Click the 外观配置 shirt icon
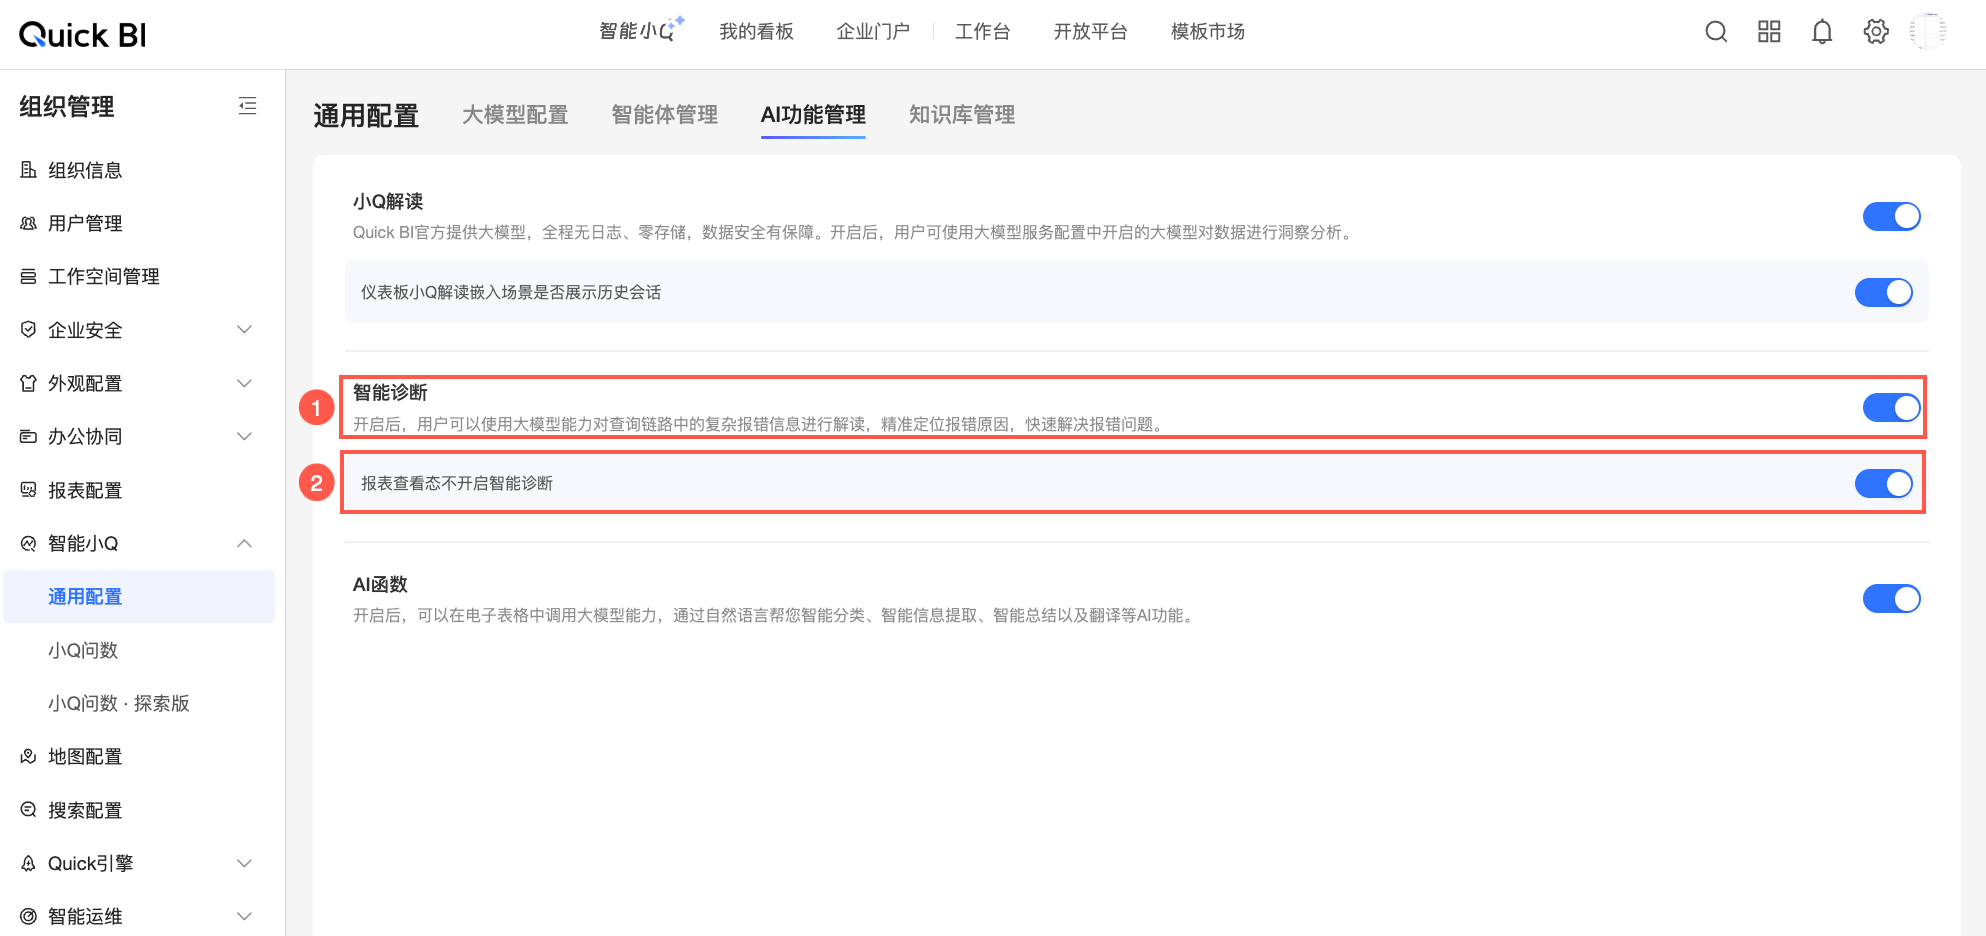The width and height of the screenshot is (1986, 936). tap(28, 383)
